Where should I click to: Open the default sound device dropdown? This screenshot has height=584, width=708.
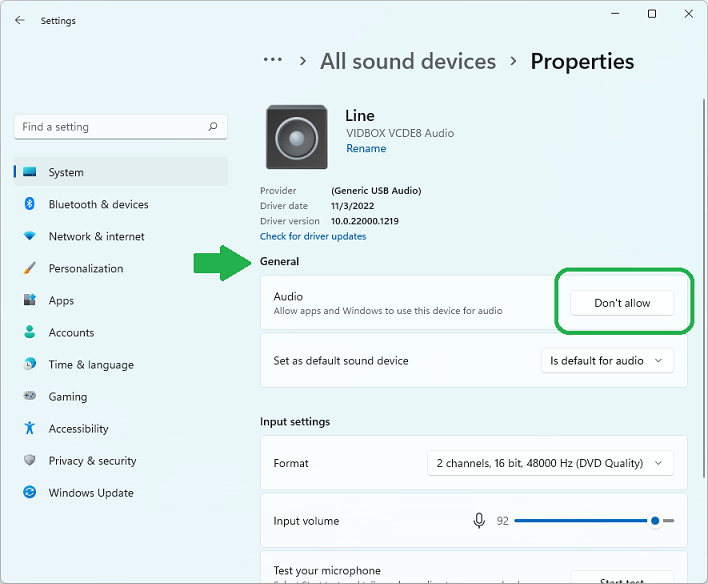(x=606, y=361)
